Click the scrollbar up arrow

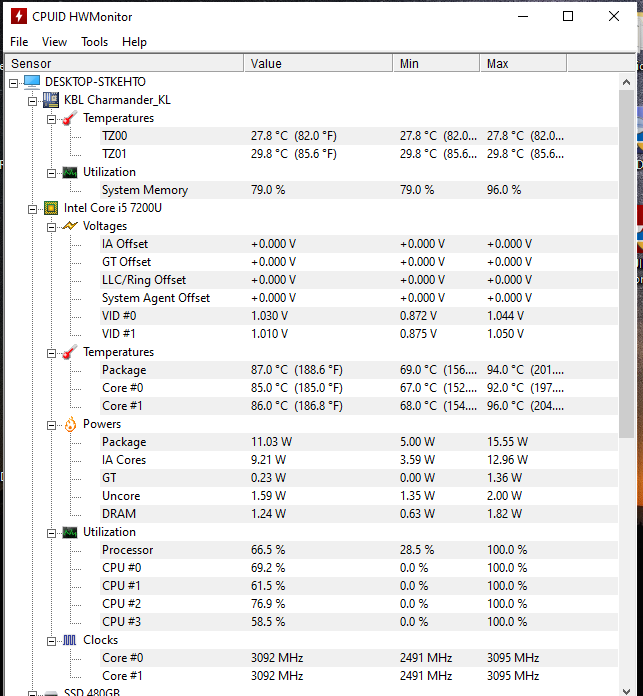tap(626, 82)
